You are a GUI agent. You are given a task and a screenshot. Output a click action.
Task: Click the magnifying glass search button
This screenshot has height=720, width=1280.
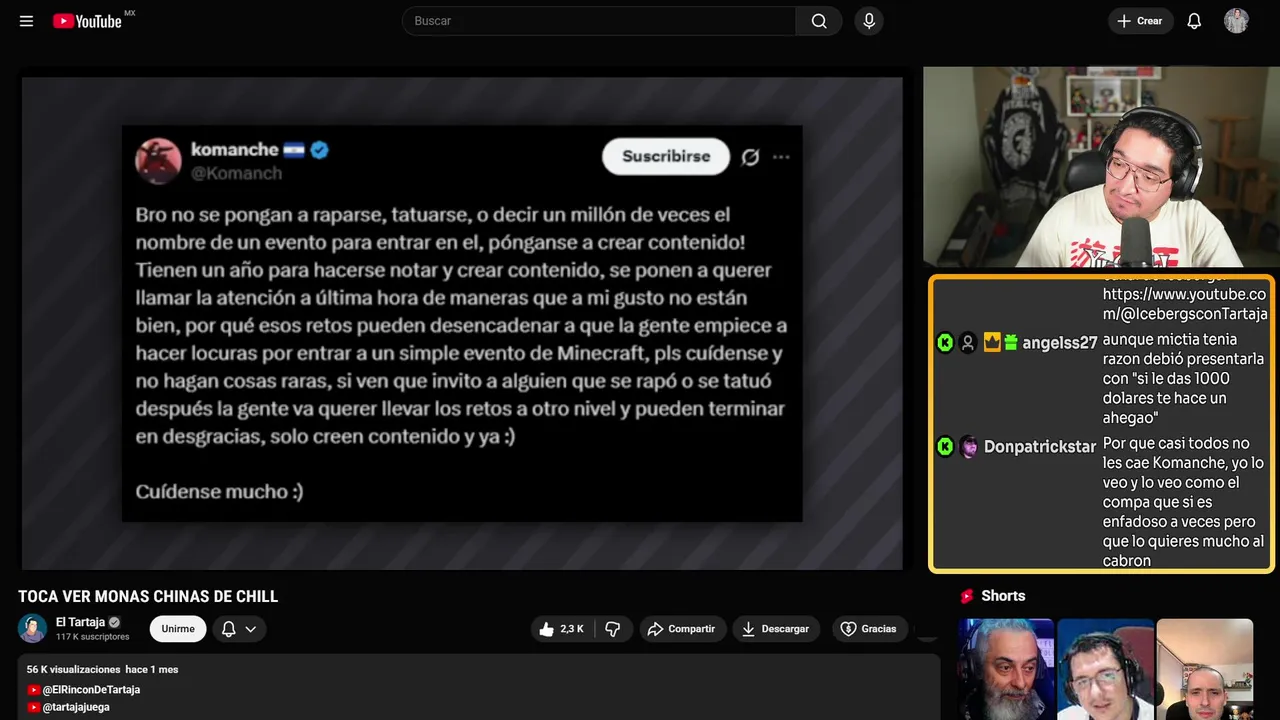[819, 21]
